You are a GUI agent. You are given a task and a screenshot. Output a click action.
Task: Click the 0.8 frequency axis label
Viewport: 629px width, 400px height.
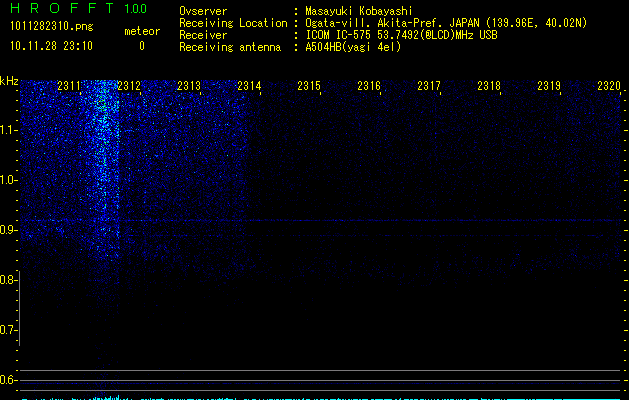(8, 280)
